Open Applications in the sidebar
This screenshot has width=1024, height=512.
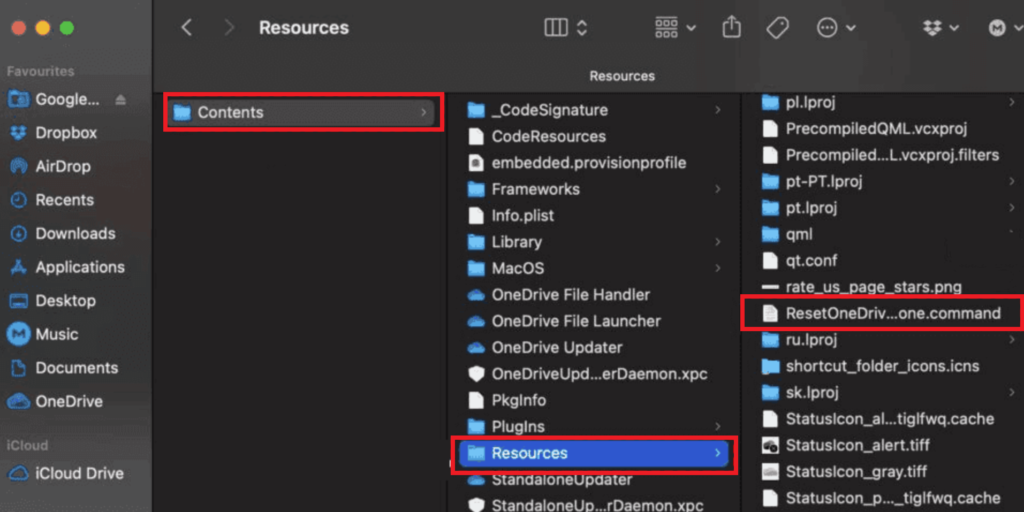pos(80,267)
